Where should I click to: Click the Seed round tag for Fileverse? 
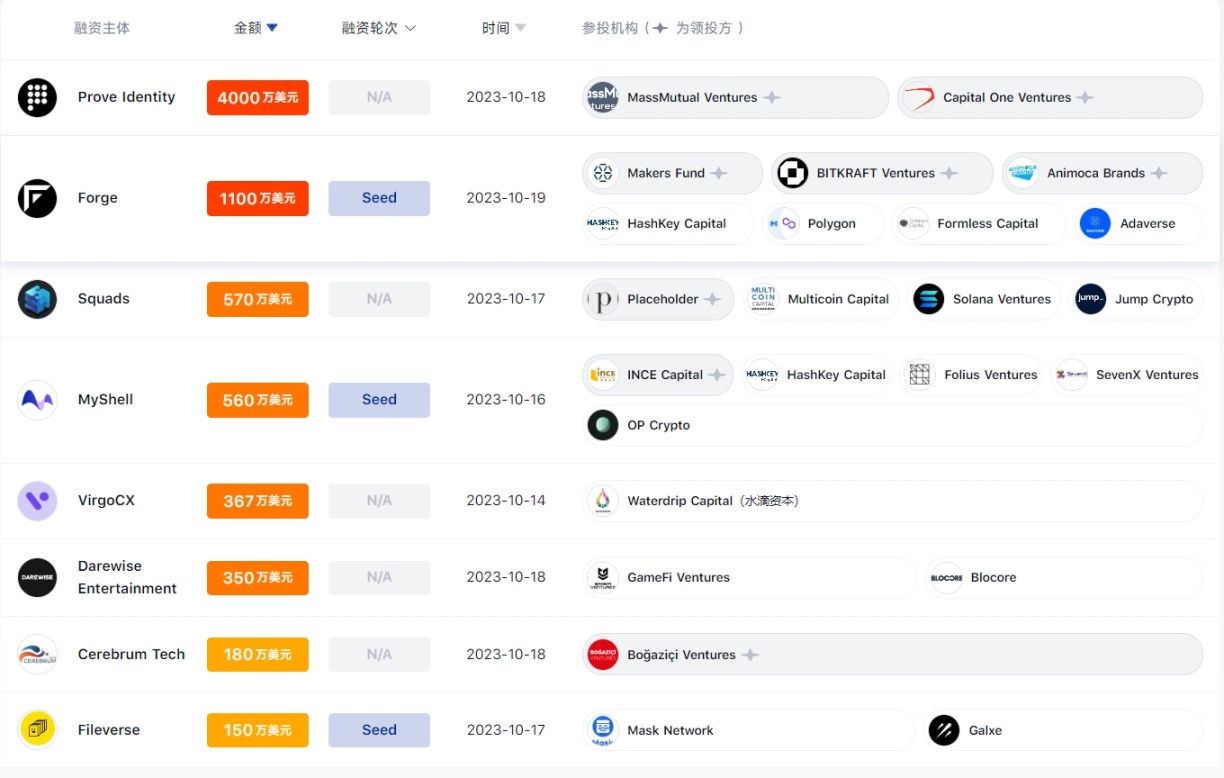pyautogui.click(x=379, y=730)
